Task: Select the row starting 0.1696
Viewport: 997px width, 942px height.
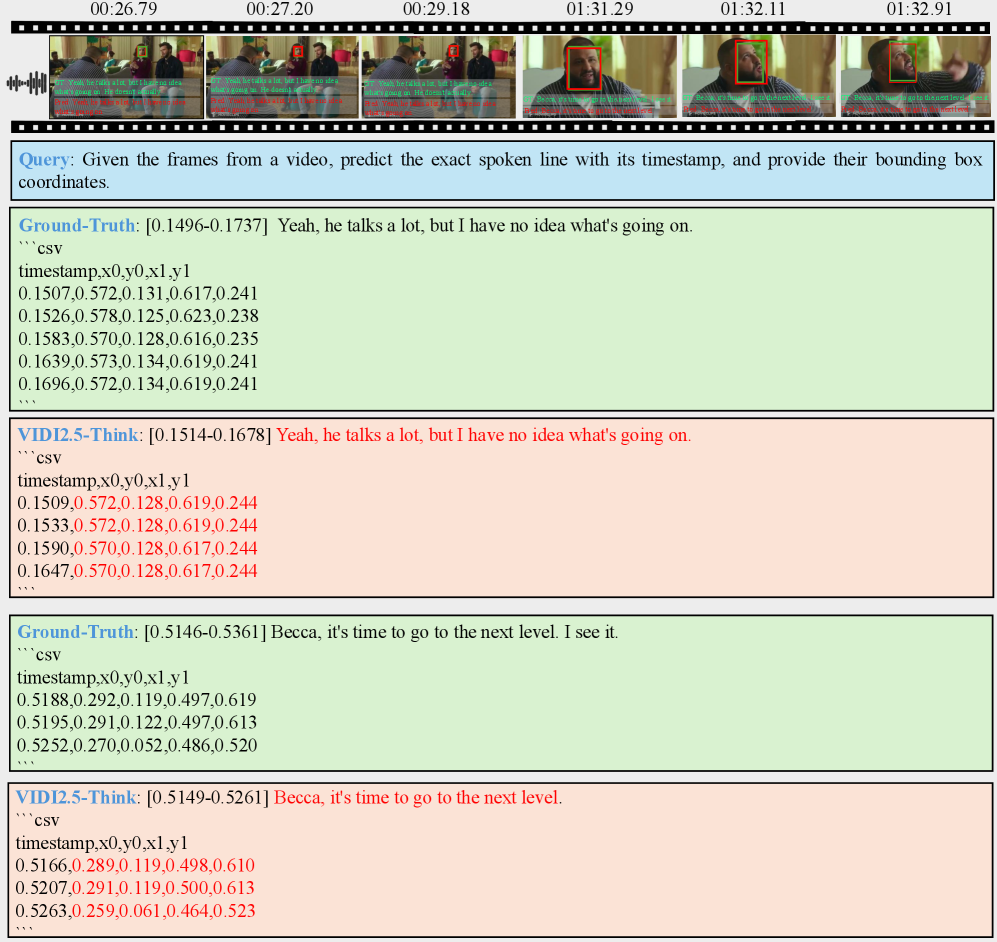Action: click(x=138, y=384)
